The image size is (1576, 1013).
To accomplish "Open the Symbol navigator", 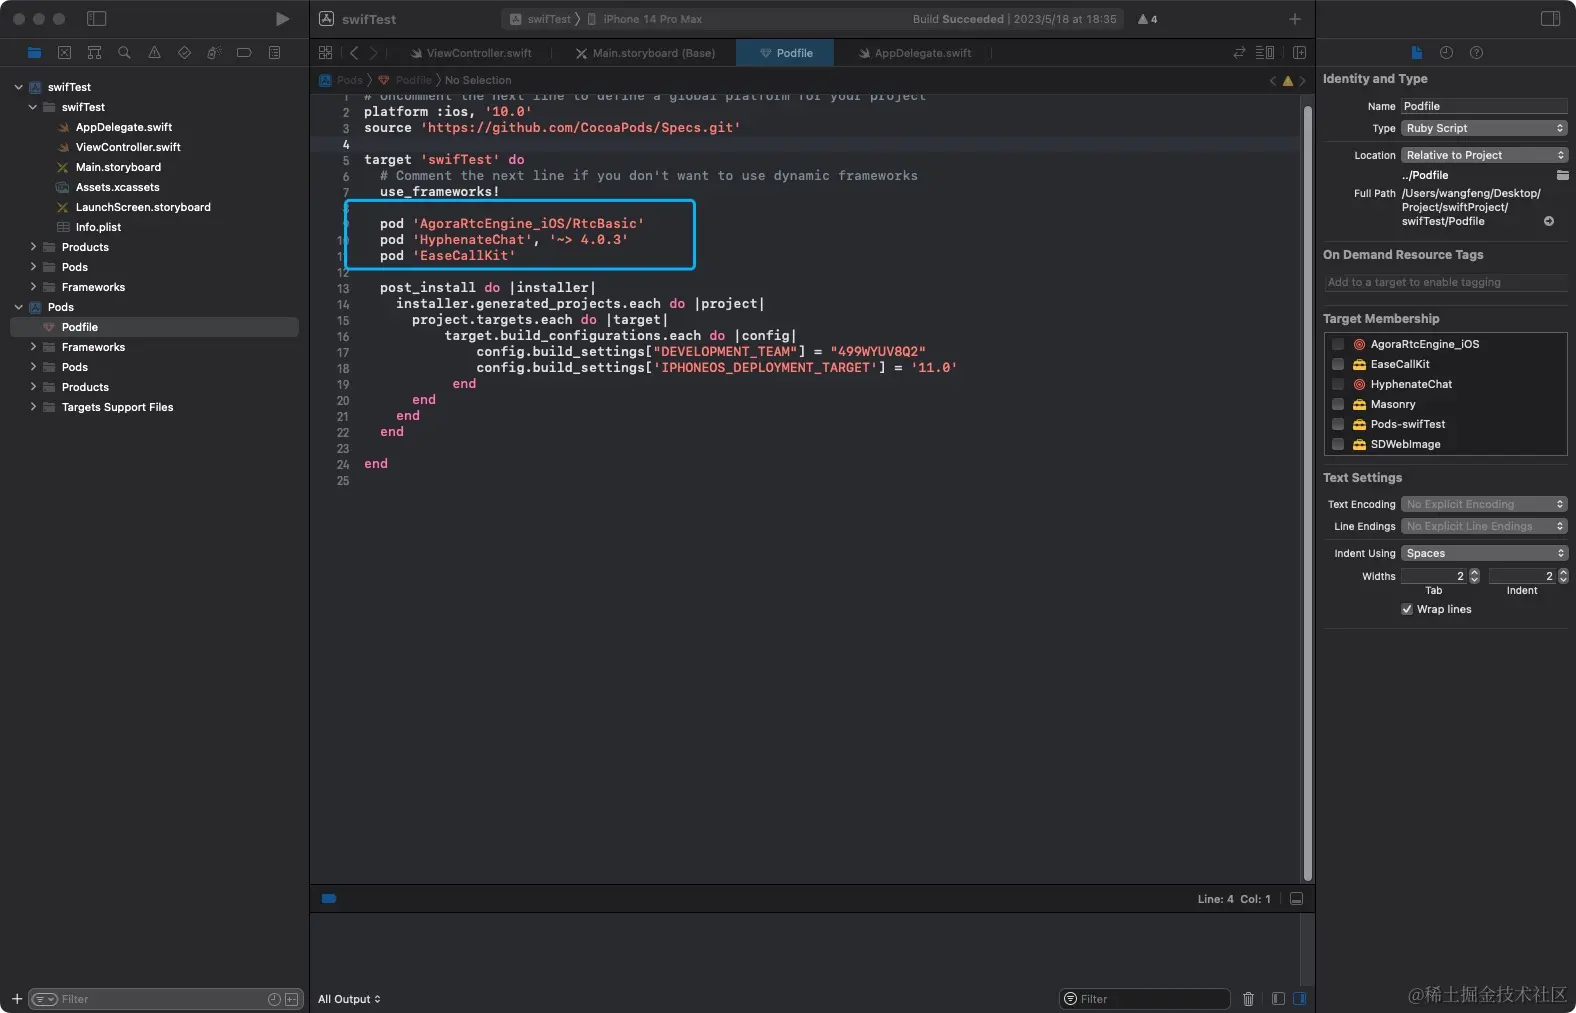I will (94, 53).
